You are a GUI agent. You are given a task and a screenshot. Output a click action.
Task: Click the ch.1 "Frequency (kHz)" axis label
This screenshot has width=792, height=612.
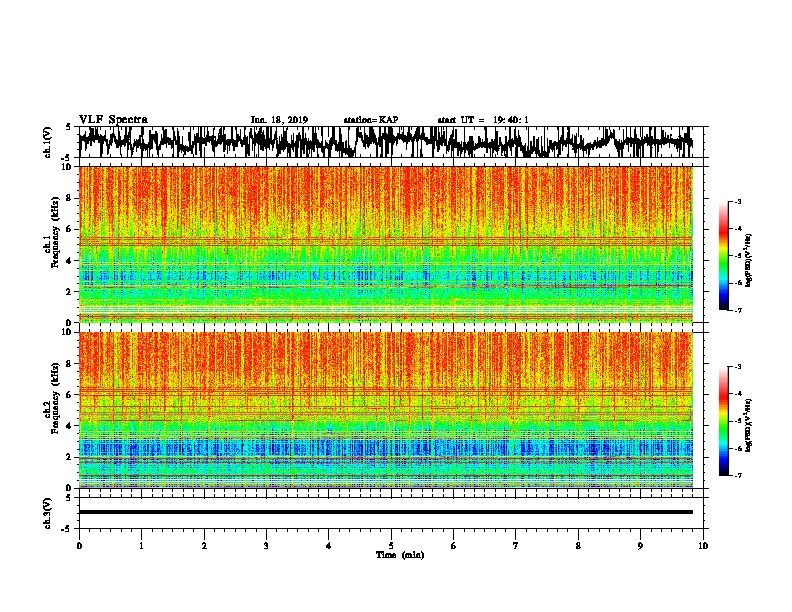[55, 233]
